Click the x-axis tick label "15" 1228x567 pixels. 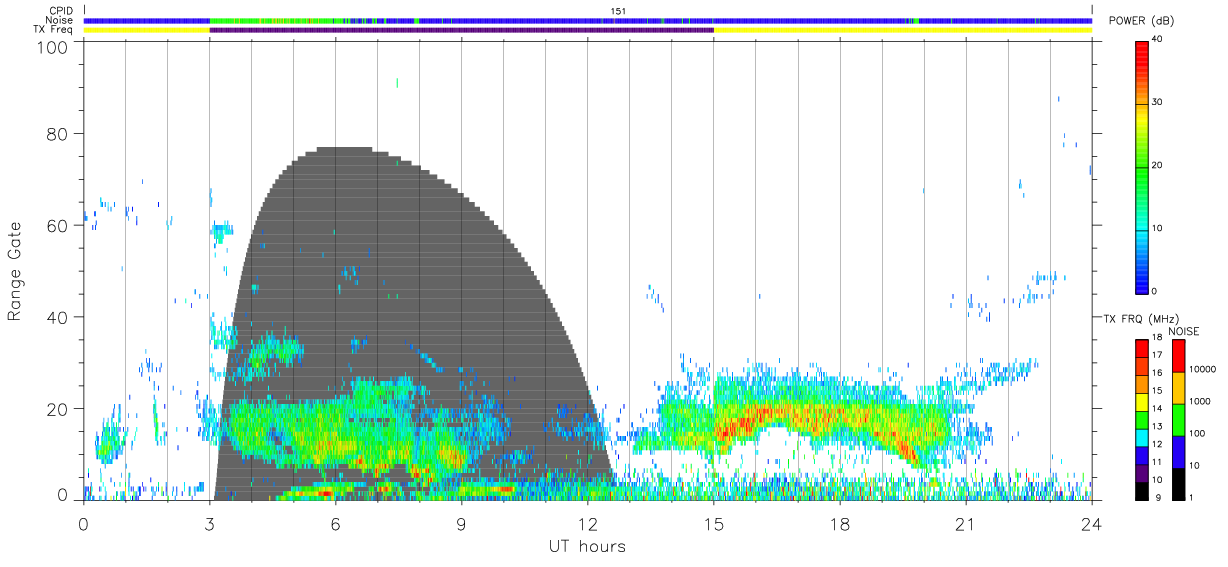(x=714, y=524)
